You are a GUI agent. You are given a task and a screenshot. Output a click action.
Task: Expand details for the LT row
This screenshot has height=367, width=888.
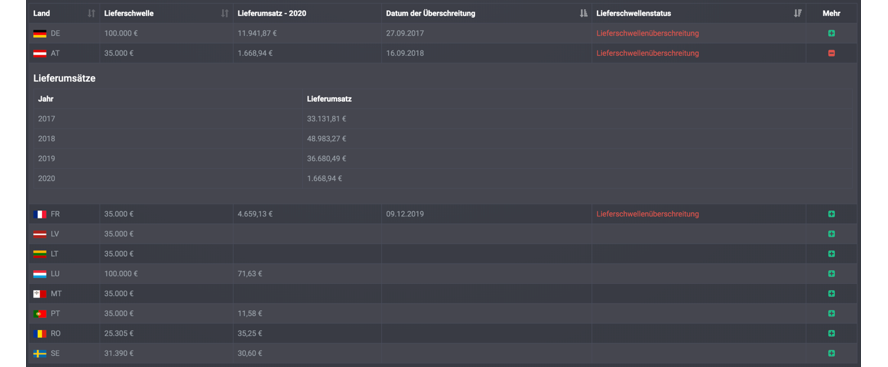coord(831,254)
